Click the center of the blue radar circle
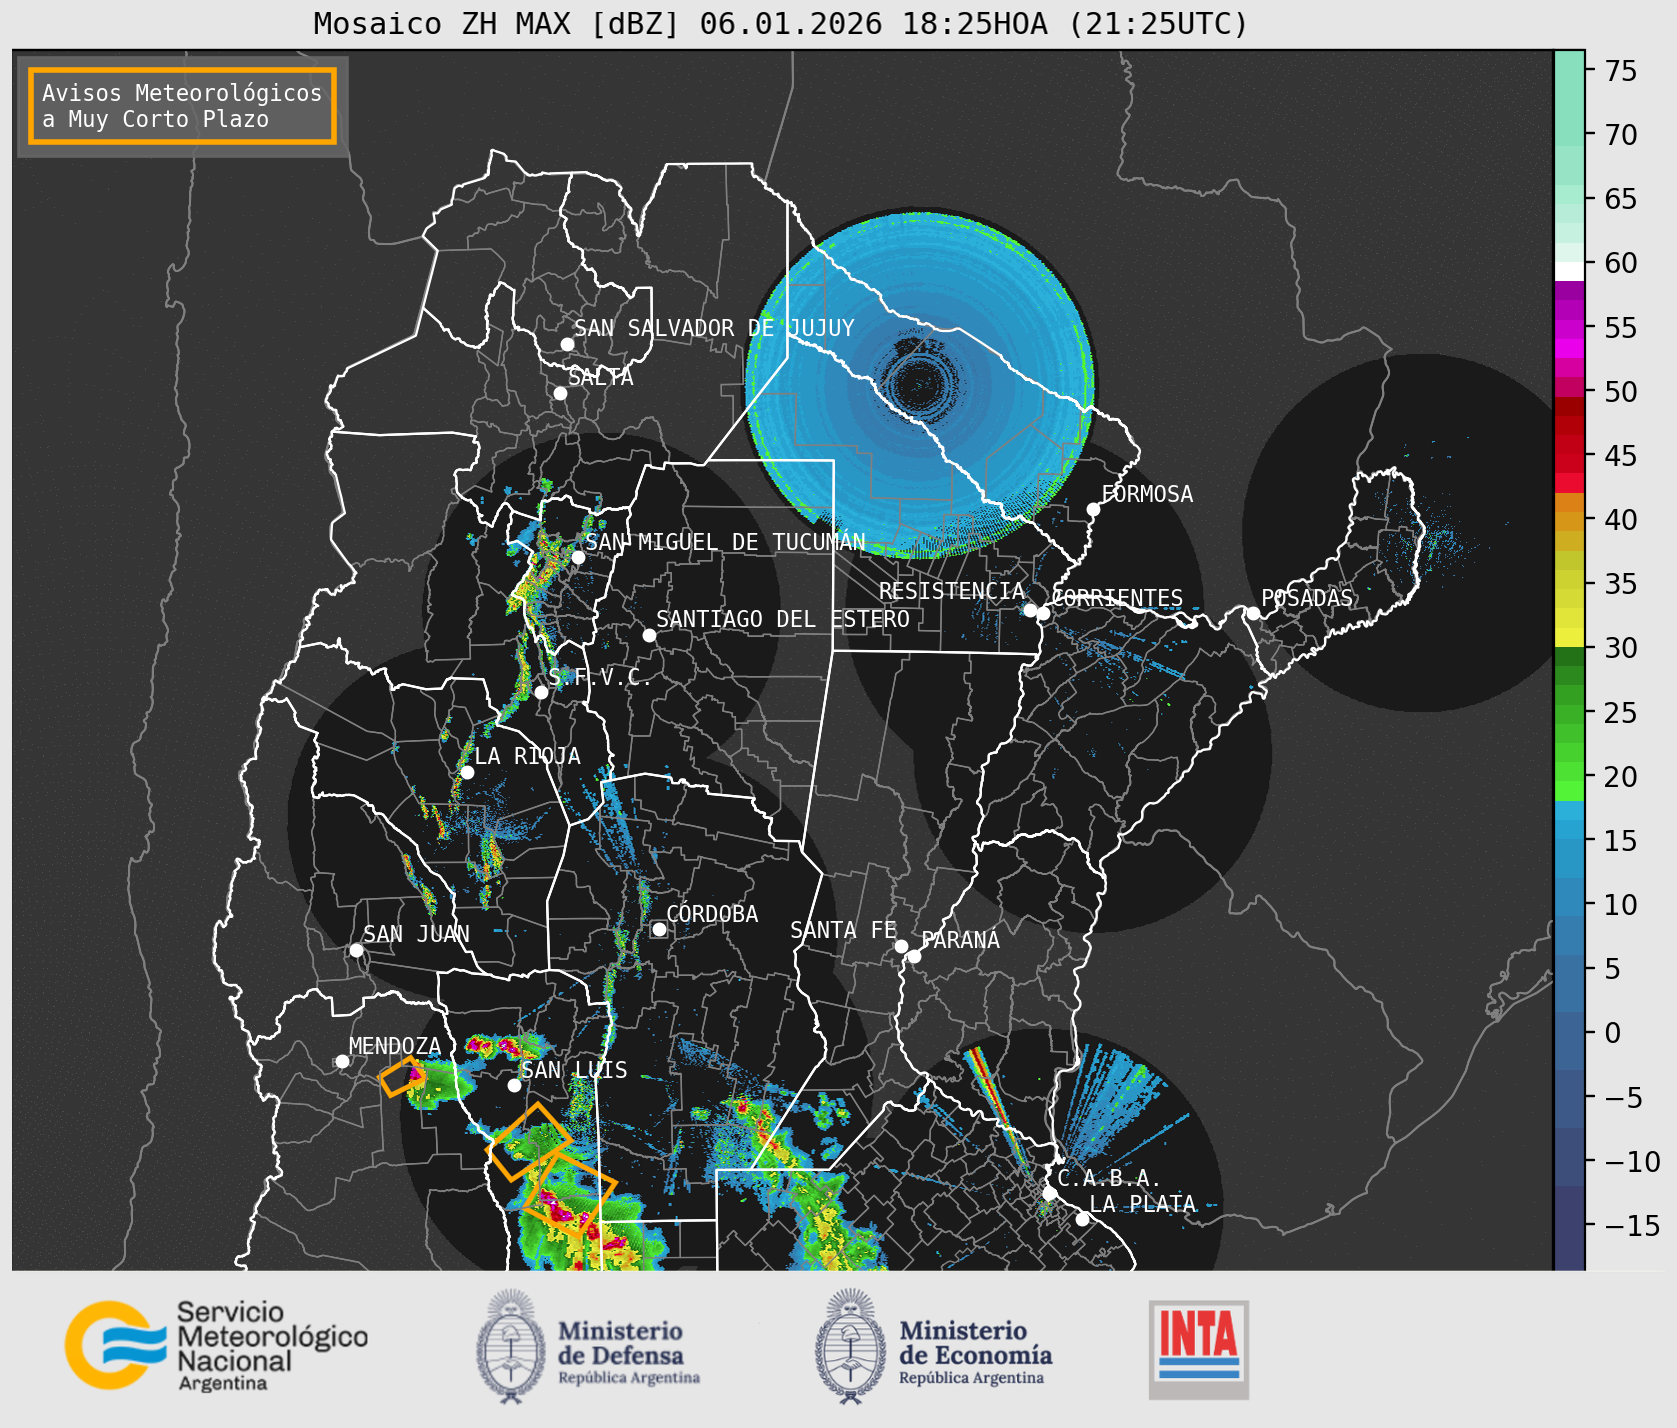This screenshot has height=1428, width=1677. pos(919,383)
